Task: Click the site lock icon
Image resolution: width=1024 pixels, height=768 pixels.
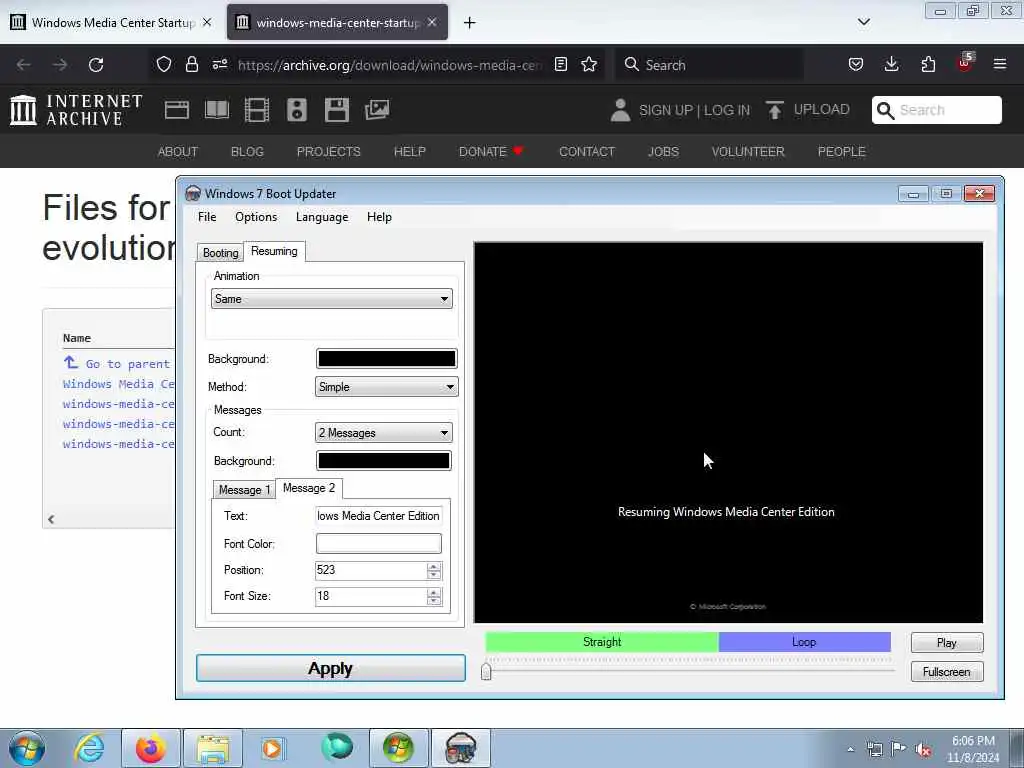Action: 191,65
